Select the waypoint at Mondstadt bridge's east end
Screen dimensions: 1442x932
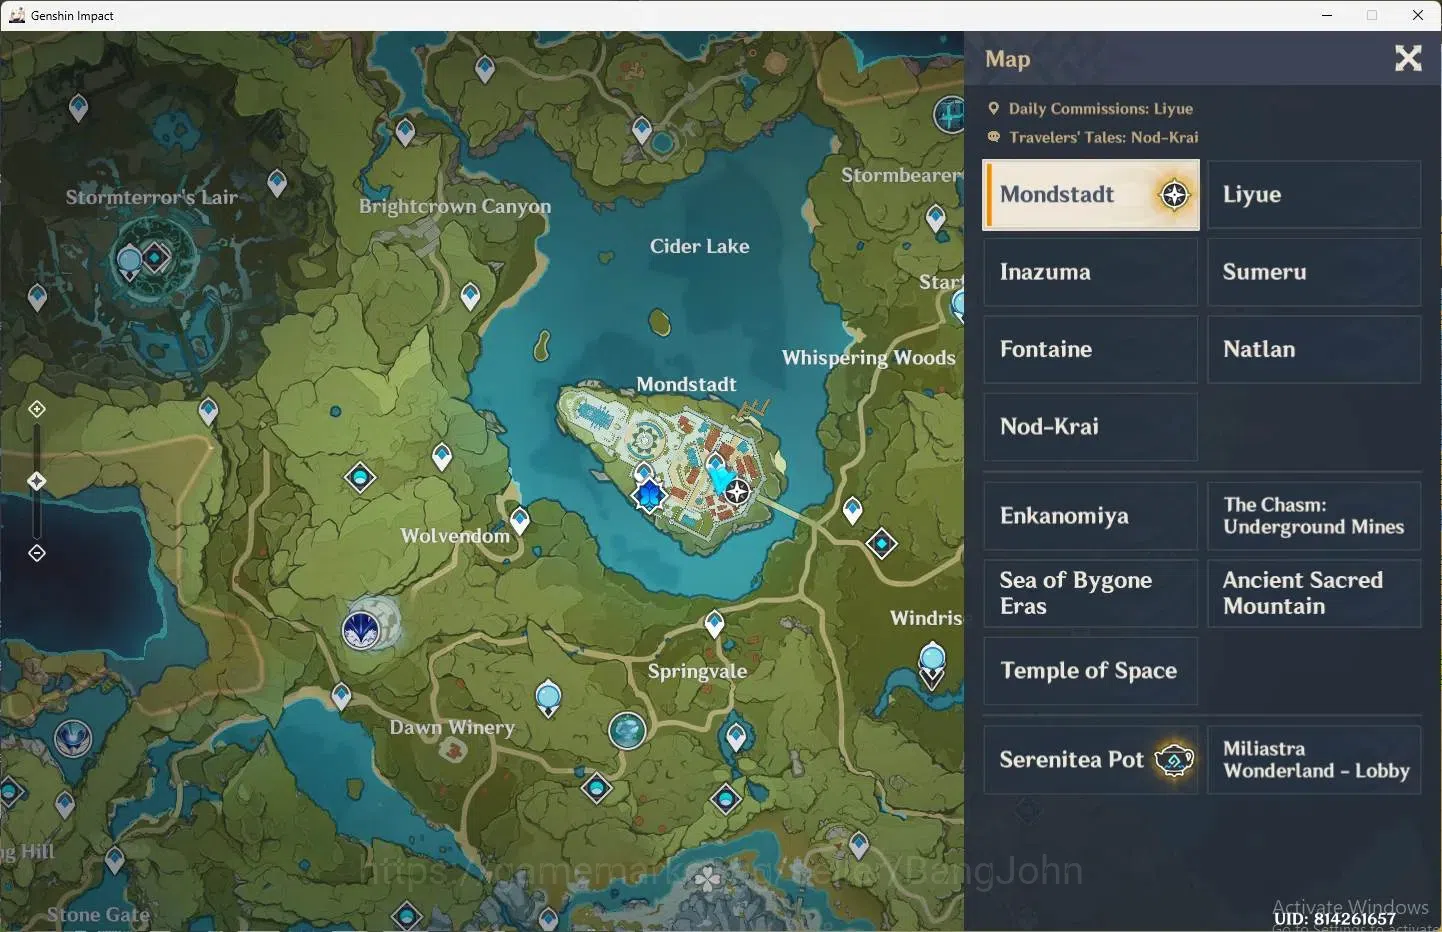coord(852,509)
